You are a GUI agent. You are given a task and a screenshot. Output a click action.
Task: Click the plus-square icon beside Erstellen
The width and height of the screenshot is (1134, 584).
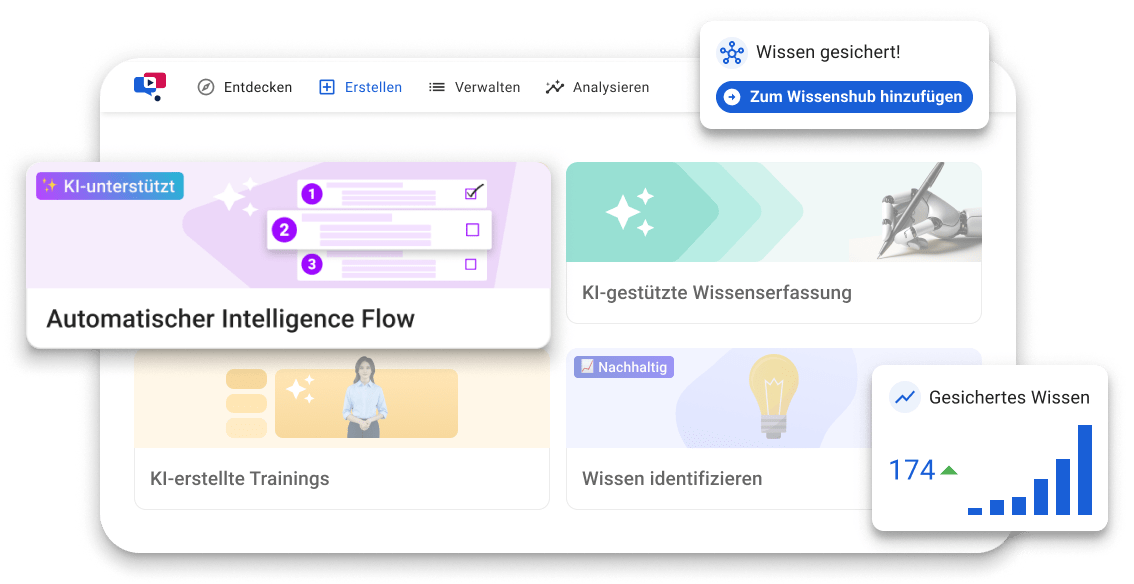point(327,87)
